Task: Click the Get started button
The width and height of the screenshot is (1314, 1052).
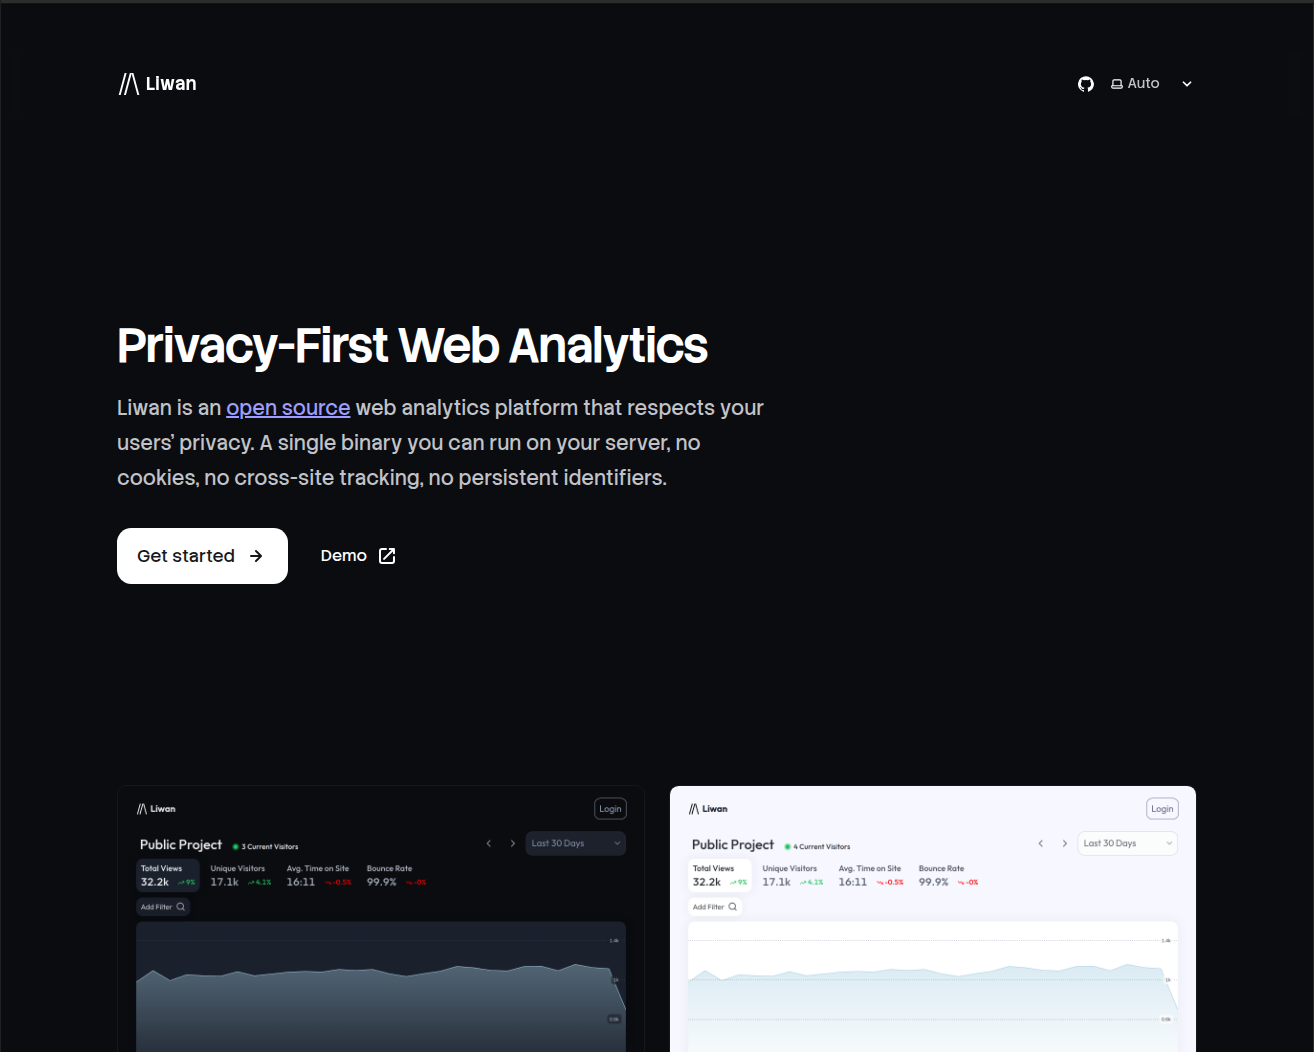Action: [202, 556]
